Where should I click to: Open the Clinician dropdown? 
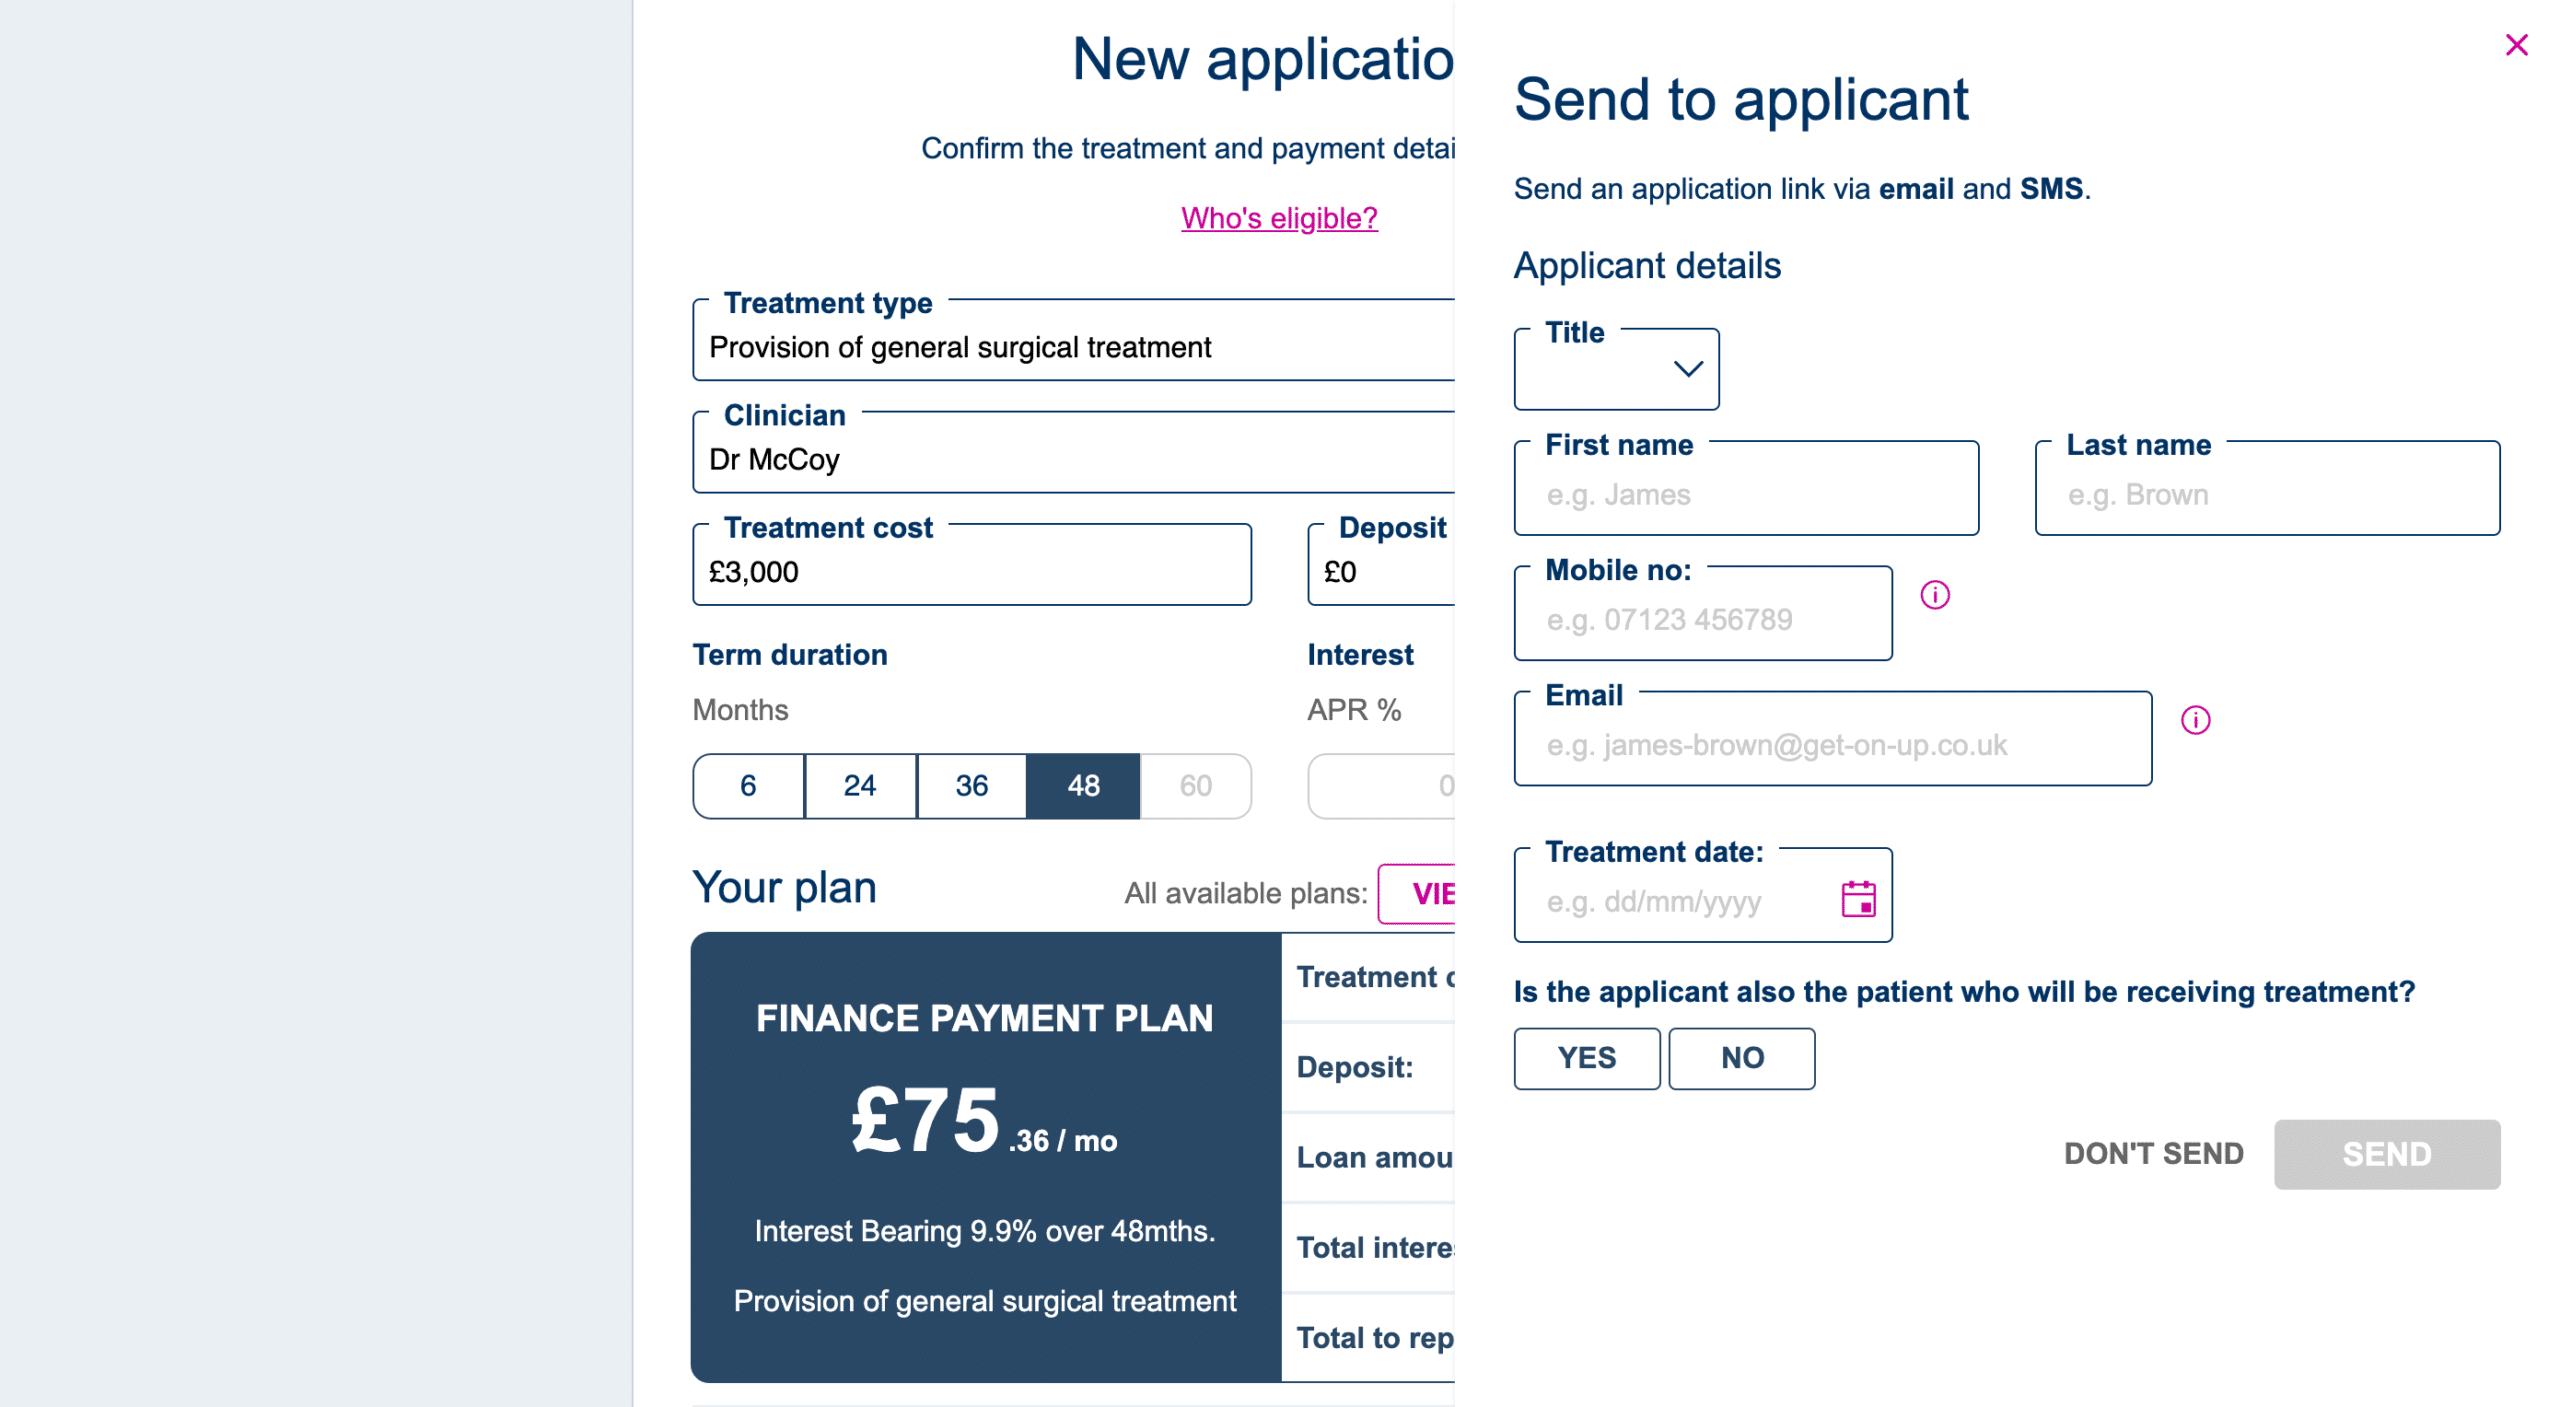(1072, 459)
